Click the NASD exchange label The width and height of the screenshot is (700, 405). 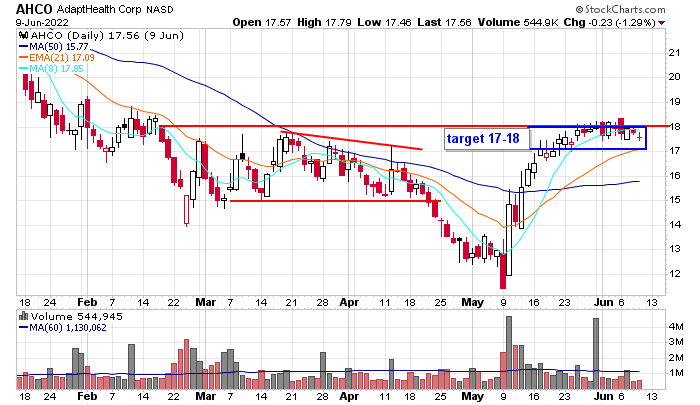point(160,9)
